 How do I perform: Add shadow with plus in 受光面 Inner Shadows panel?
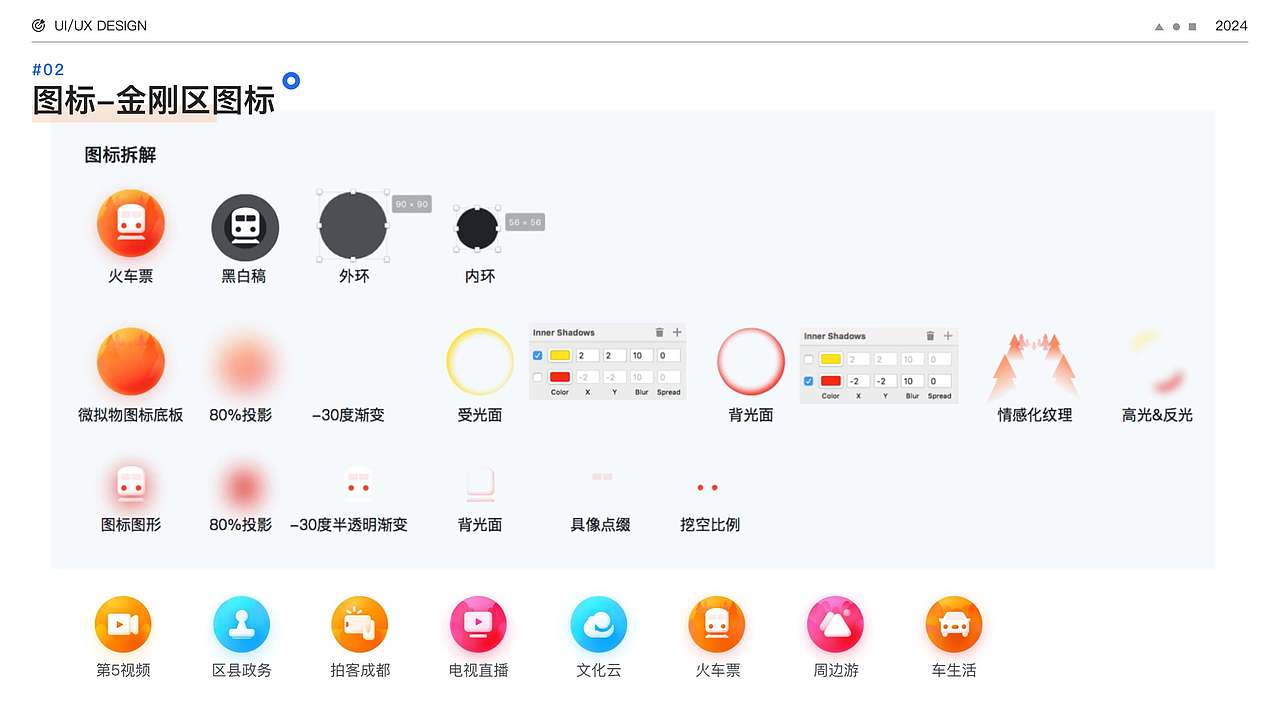point(677,332)
